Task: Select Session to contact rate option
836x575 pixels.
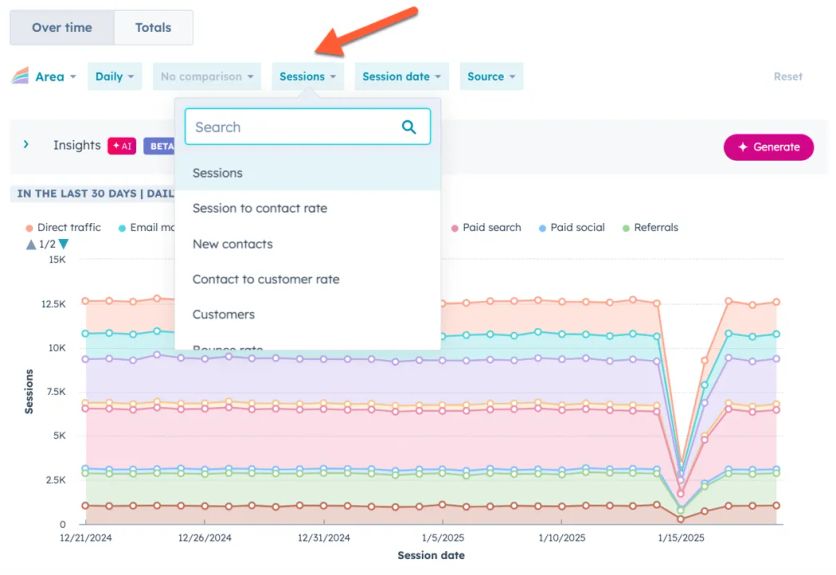Action: pos(308,208)
